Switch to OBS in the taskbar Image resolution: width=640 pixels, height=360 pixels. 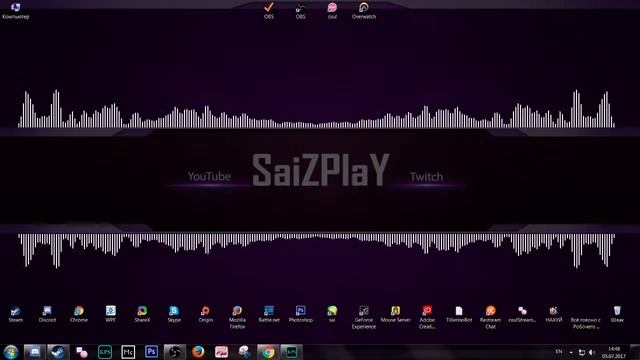tap(175, 352)
